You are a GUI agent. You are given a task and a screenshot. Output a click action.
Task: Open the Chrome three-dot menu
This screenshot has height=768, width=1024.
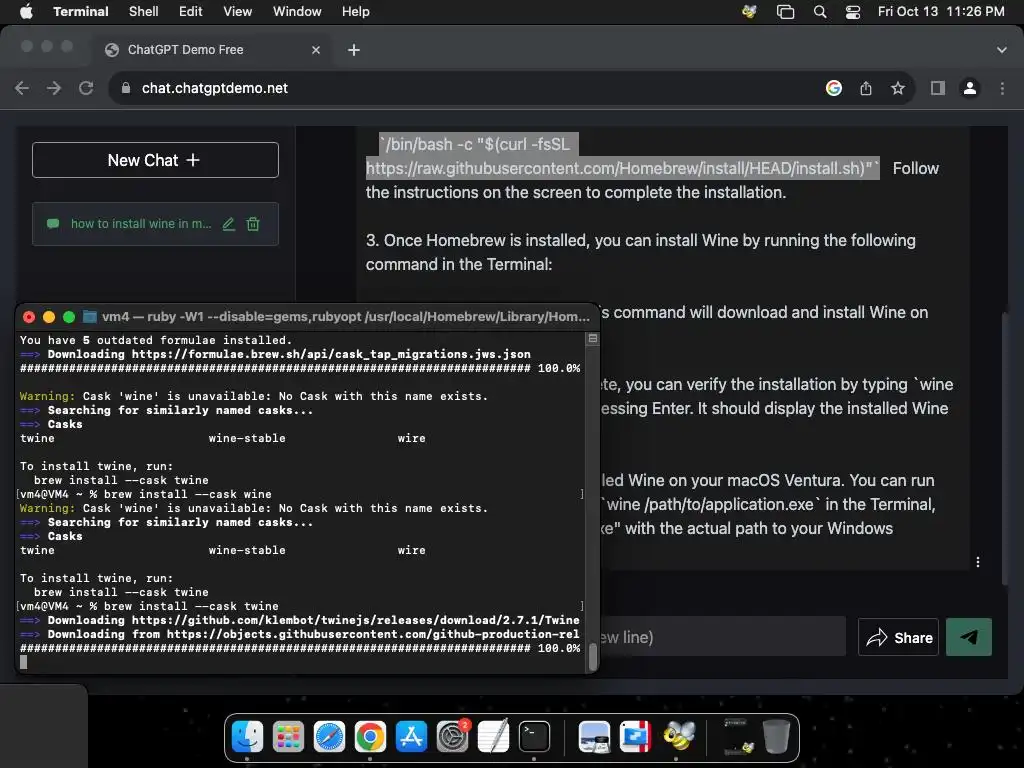tap(1002, 88)
